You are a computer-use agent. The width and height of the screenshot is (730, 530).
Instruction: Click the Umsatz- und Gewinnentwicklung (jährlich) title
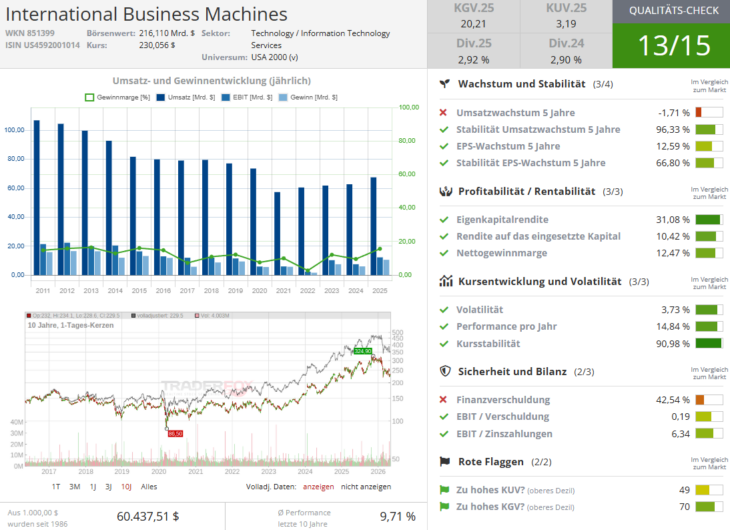point(212,81)
